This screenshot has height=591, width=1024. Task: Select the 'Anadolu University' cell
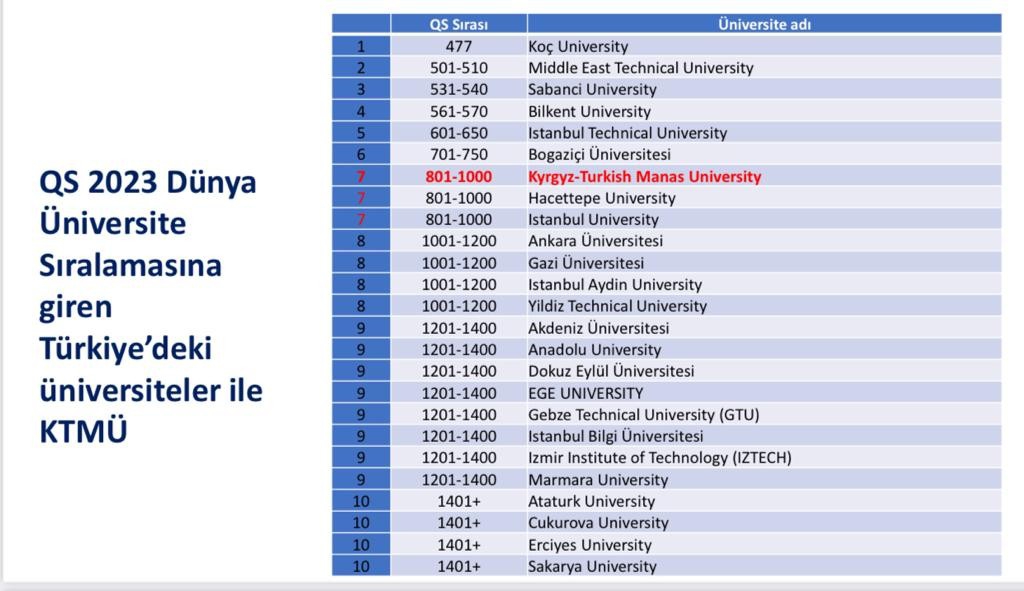pyautogui.click(x=764, y=349)
